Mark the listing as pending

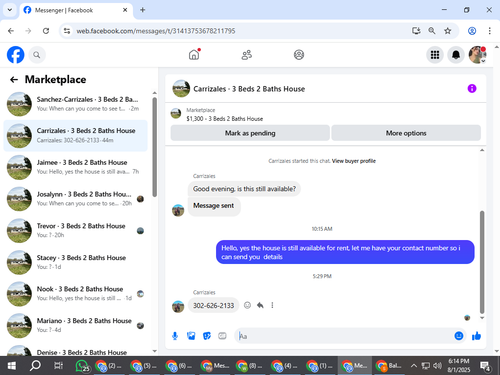250,133
